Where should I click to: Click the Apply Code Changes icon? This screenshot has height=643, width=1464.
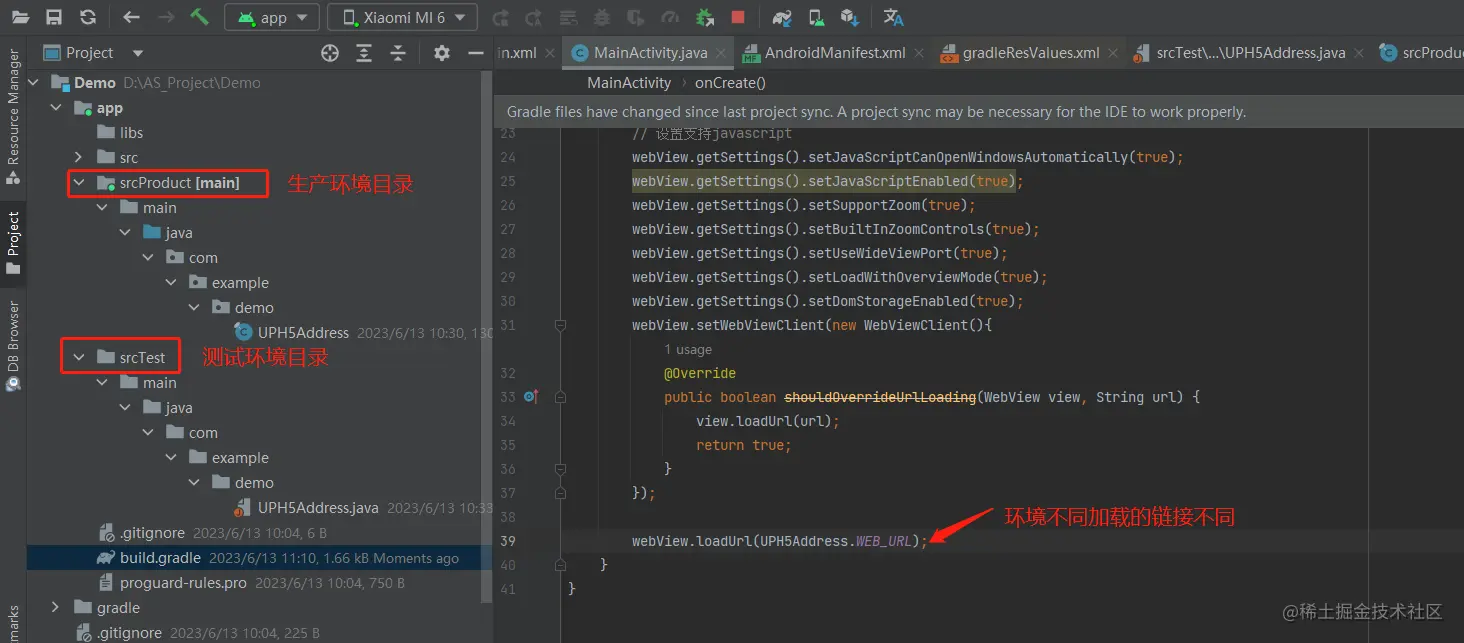tap(568, 17)
